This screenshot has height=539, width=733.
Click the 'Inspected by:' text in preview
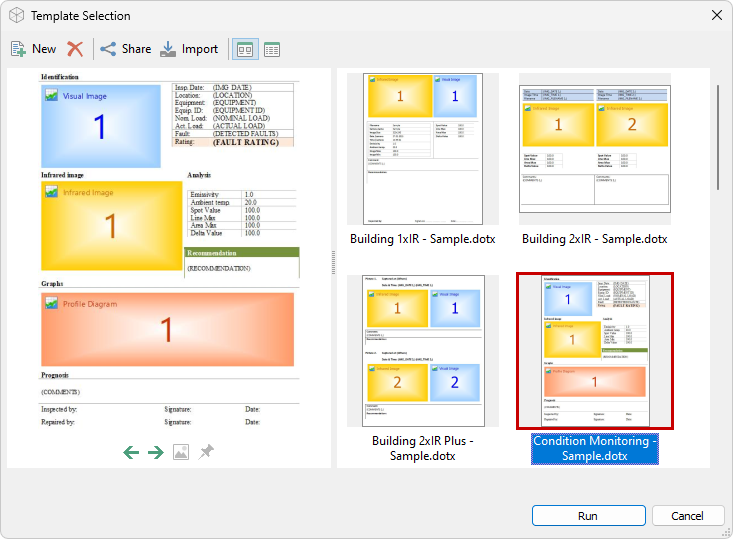click(x=59, y=410)
